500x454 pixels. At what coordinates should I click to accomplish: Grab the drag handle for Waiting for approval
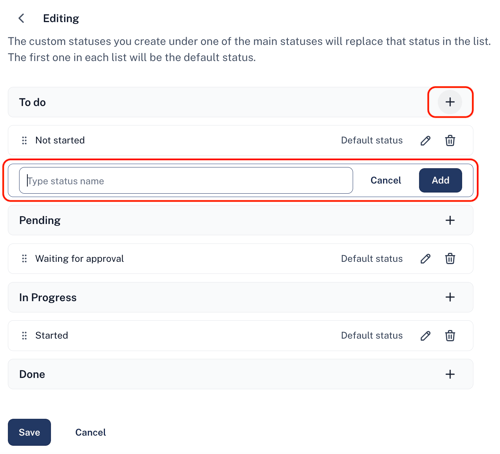point(24,259)
